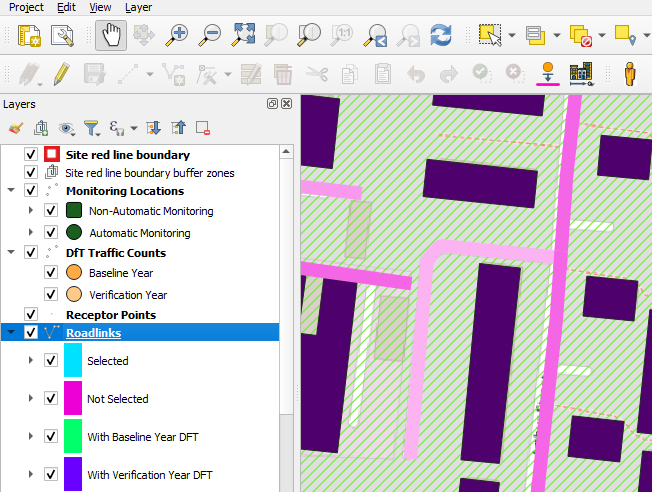
Task: Select the Baseline Year layer entry
Action: (122, 273)
